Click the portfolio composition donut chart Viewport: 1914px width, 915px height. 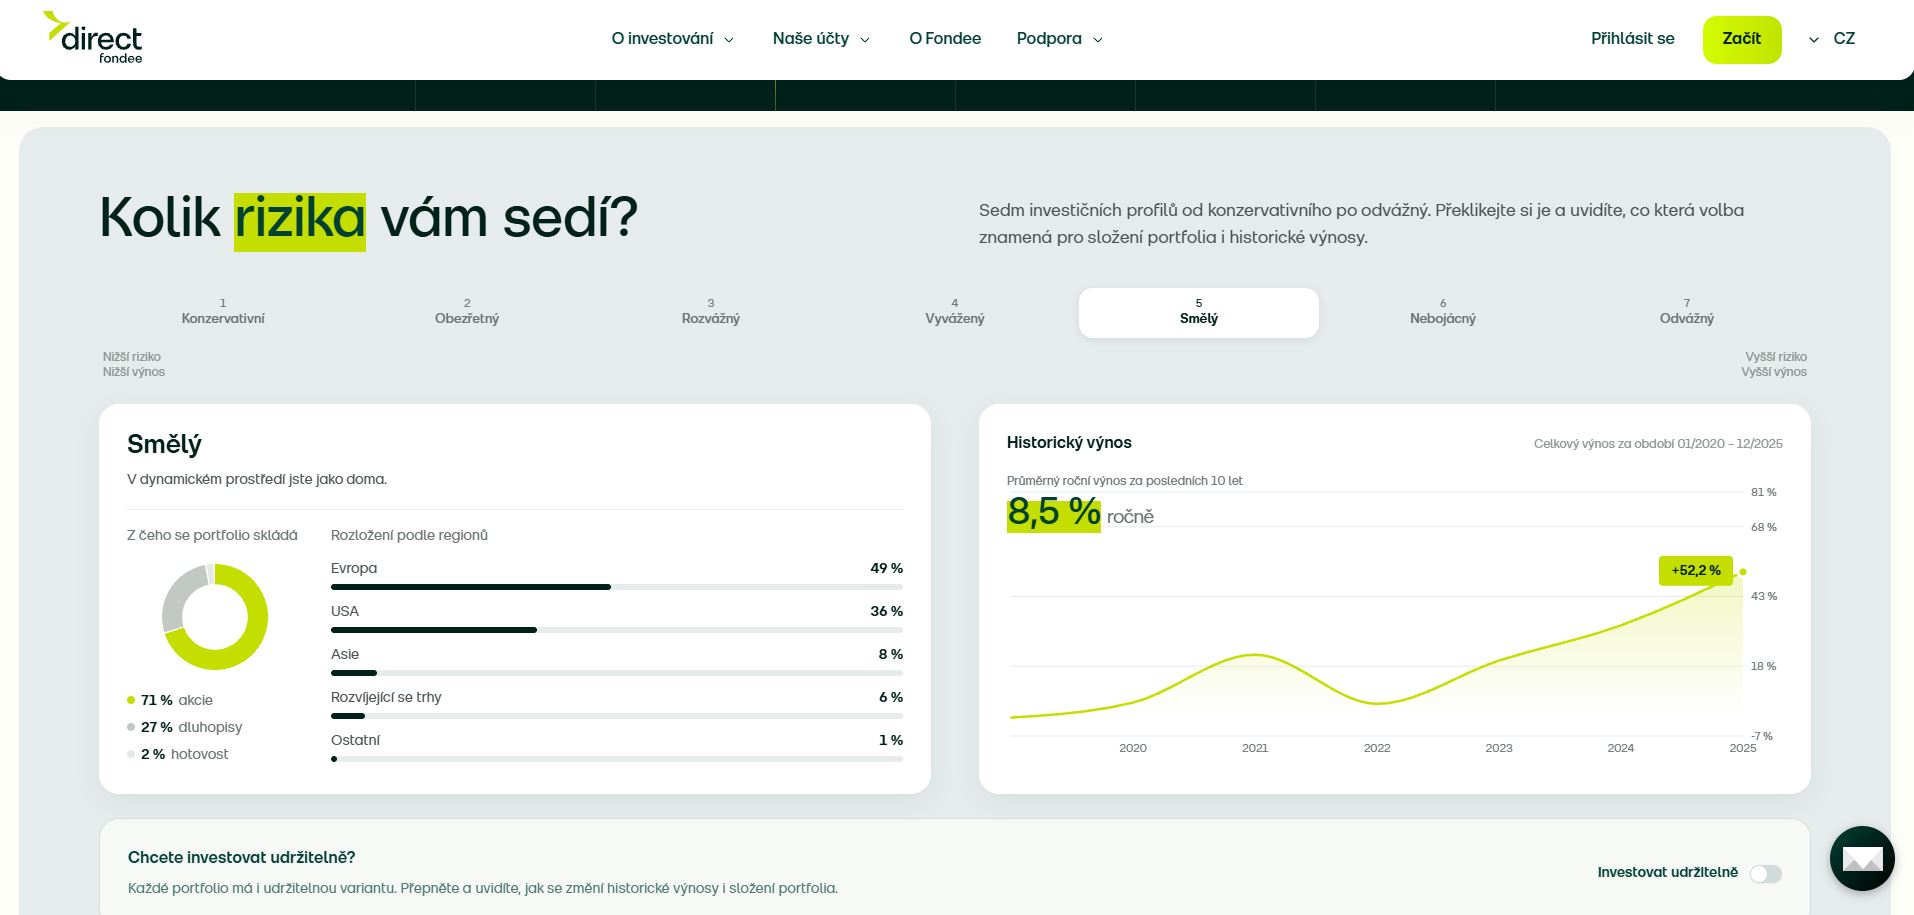(x=215, y=617)
